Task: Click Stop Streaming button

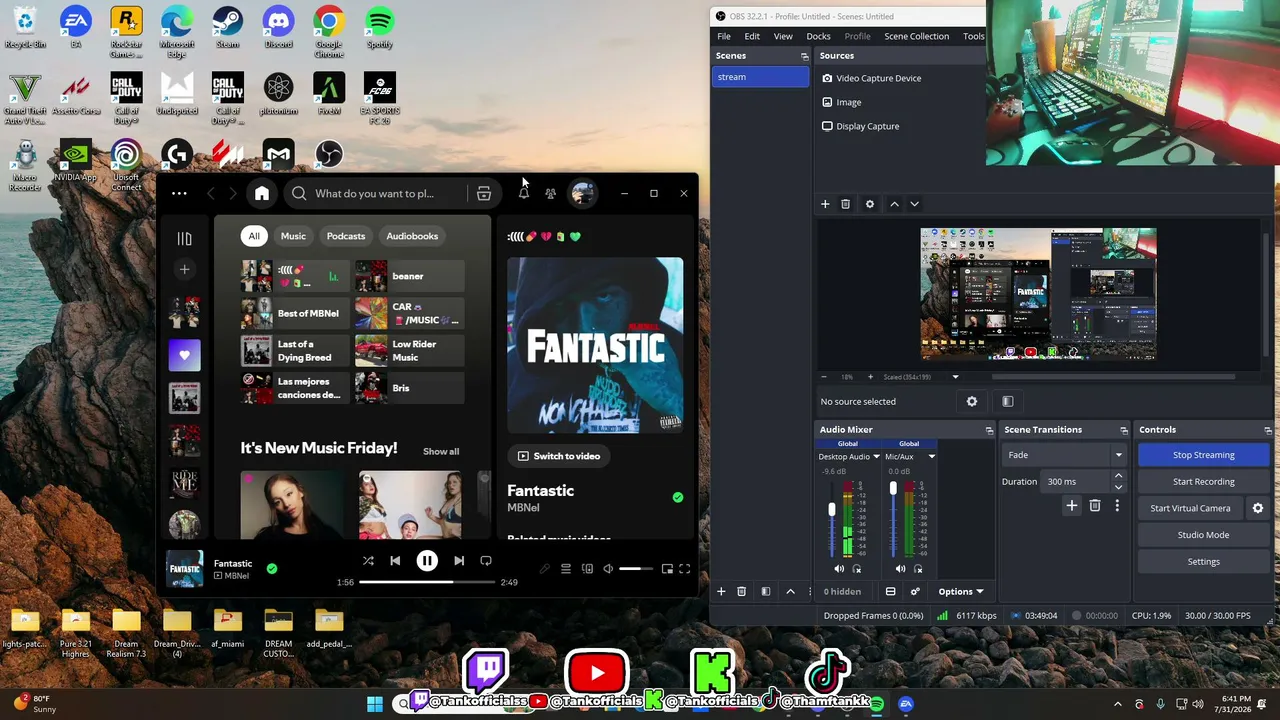Action: [1203, 455]
